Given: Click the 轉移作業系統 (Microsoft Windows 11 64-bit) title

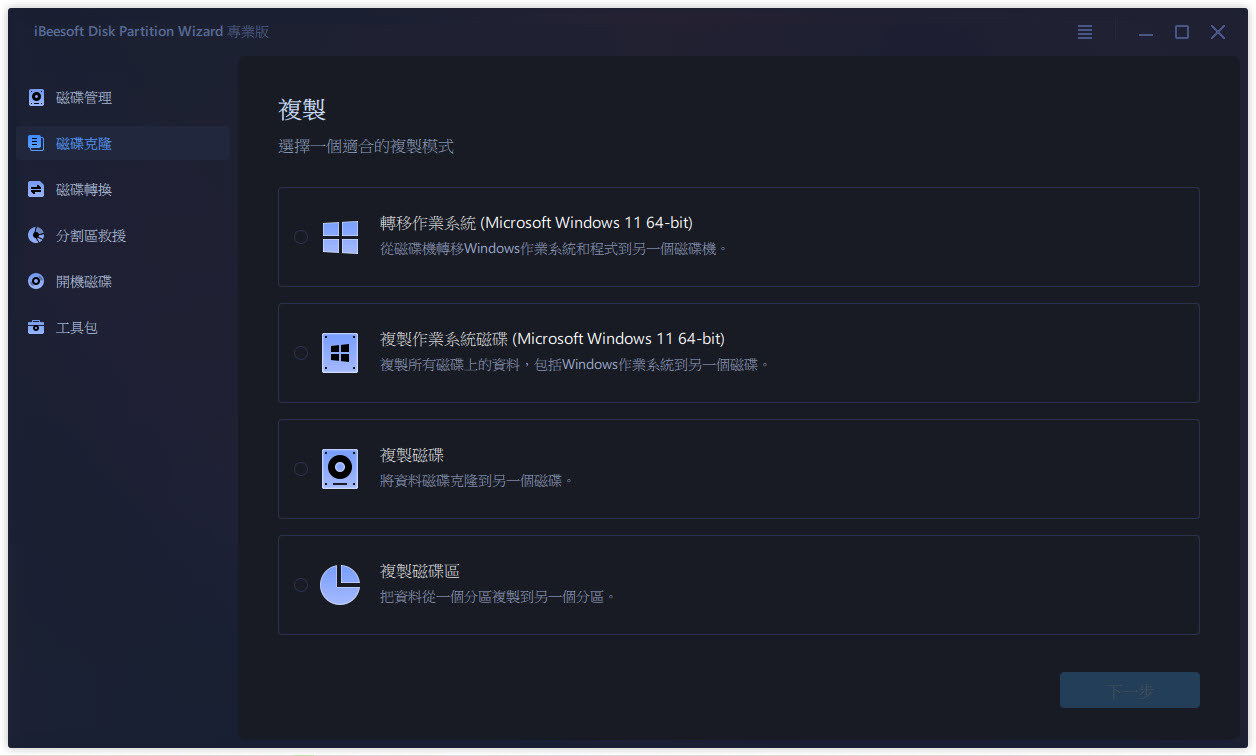Looking at the screenshot, I should point(536,223).
